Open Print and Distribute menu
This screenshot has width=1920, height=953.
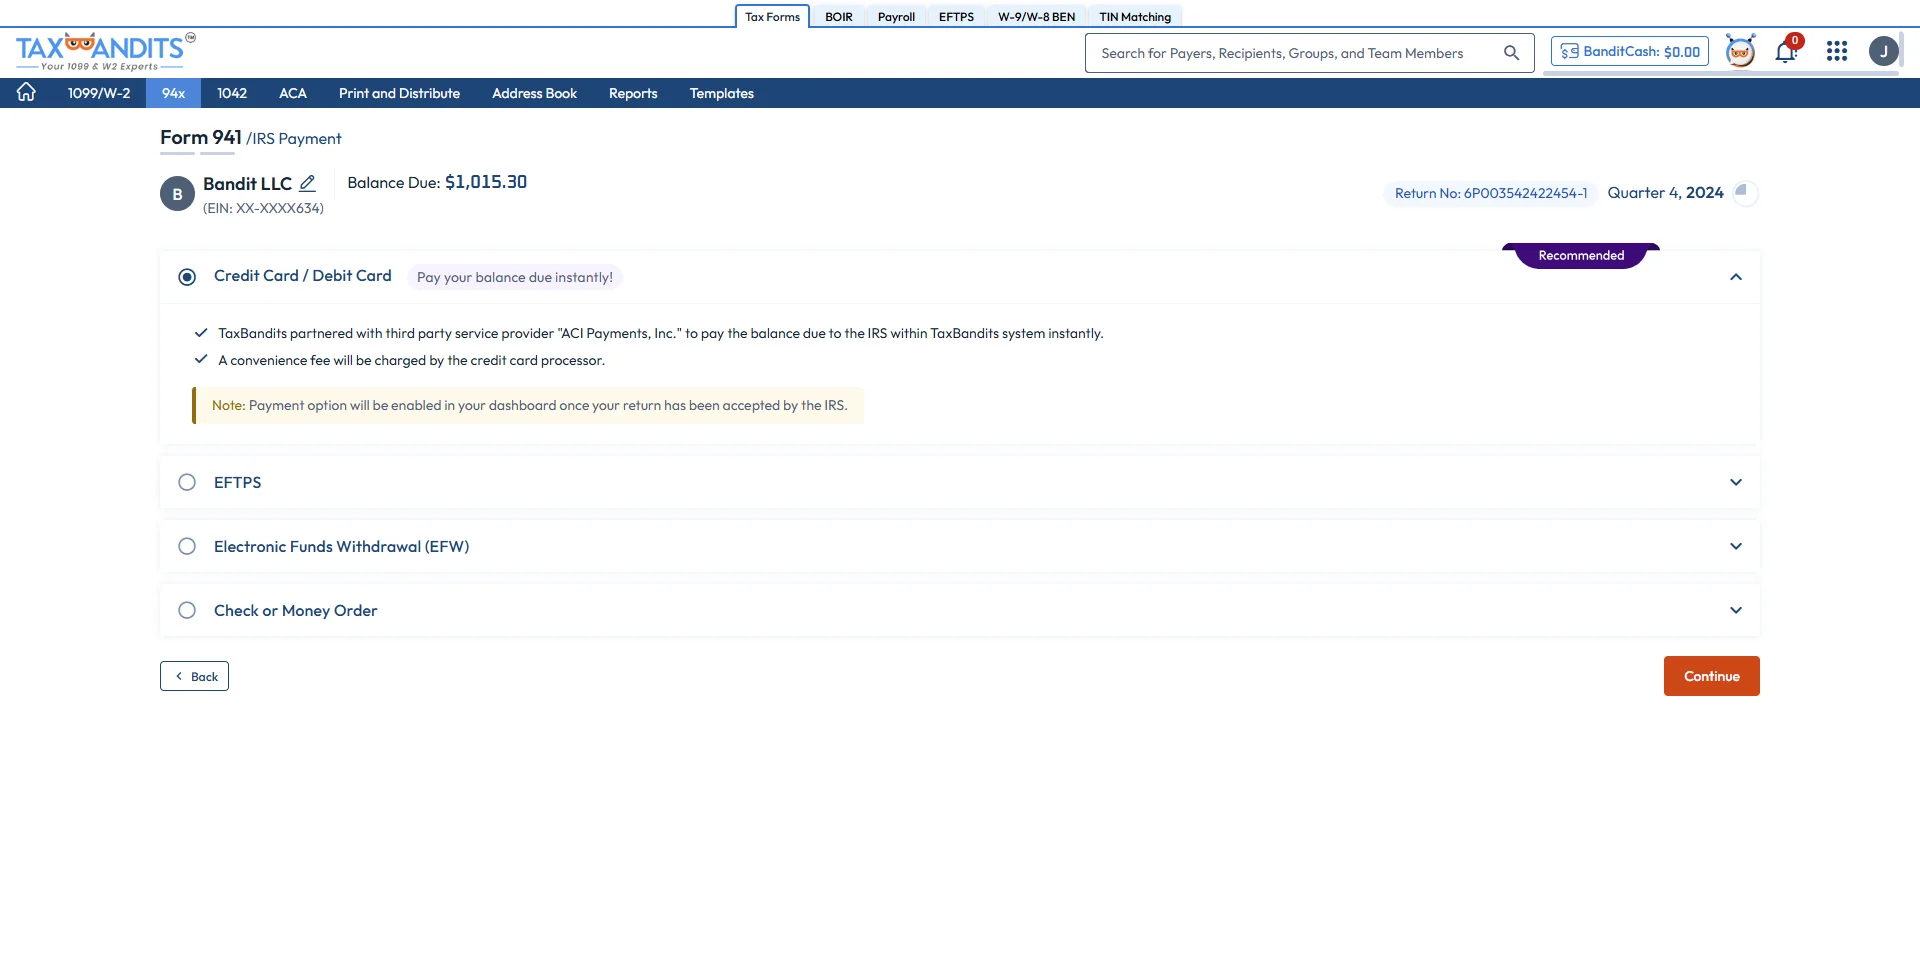click(x=399, y=93)
